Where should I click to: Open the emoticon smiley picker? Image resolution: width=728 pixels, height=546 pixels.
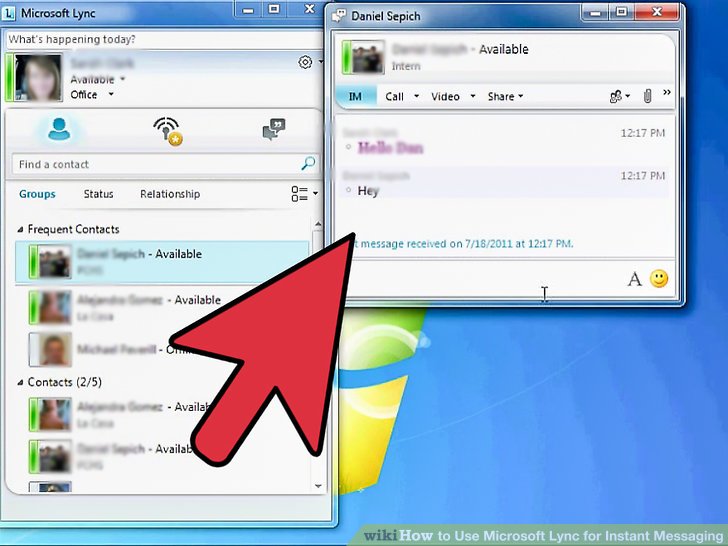tap(659, 279)
